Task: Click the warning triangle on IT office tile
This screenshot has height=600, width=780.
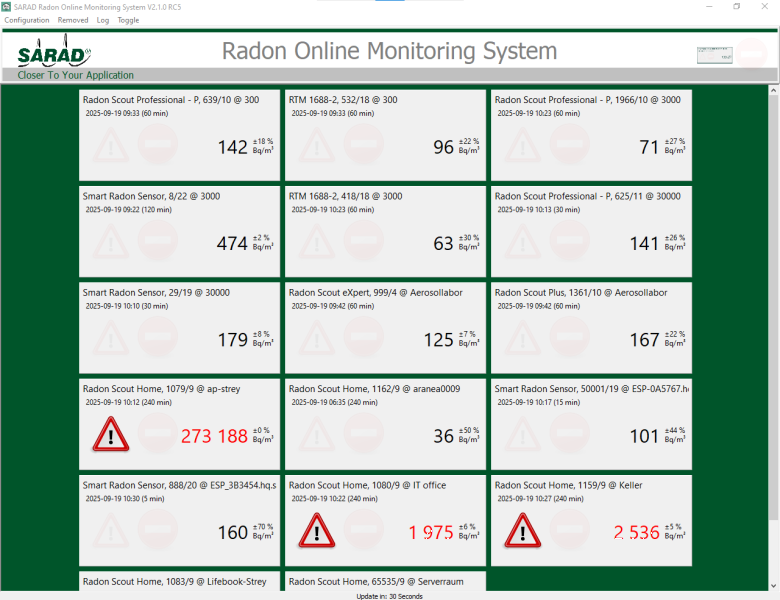Action: click(317, 531)
